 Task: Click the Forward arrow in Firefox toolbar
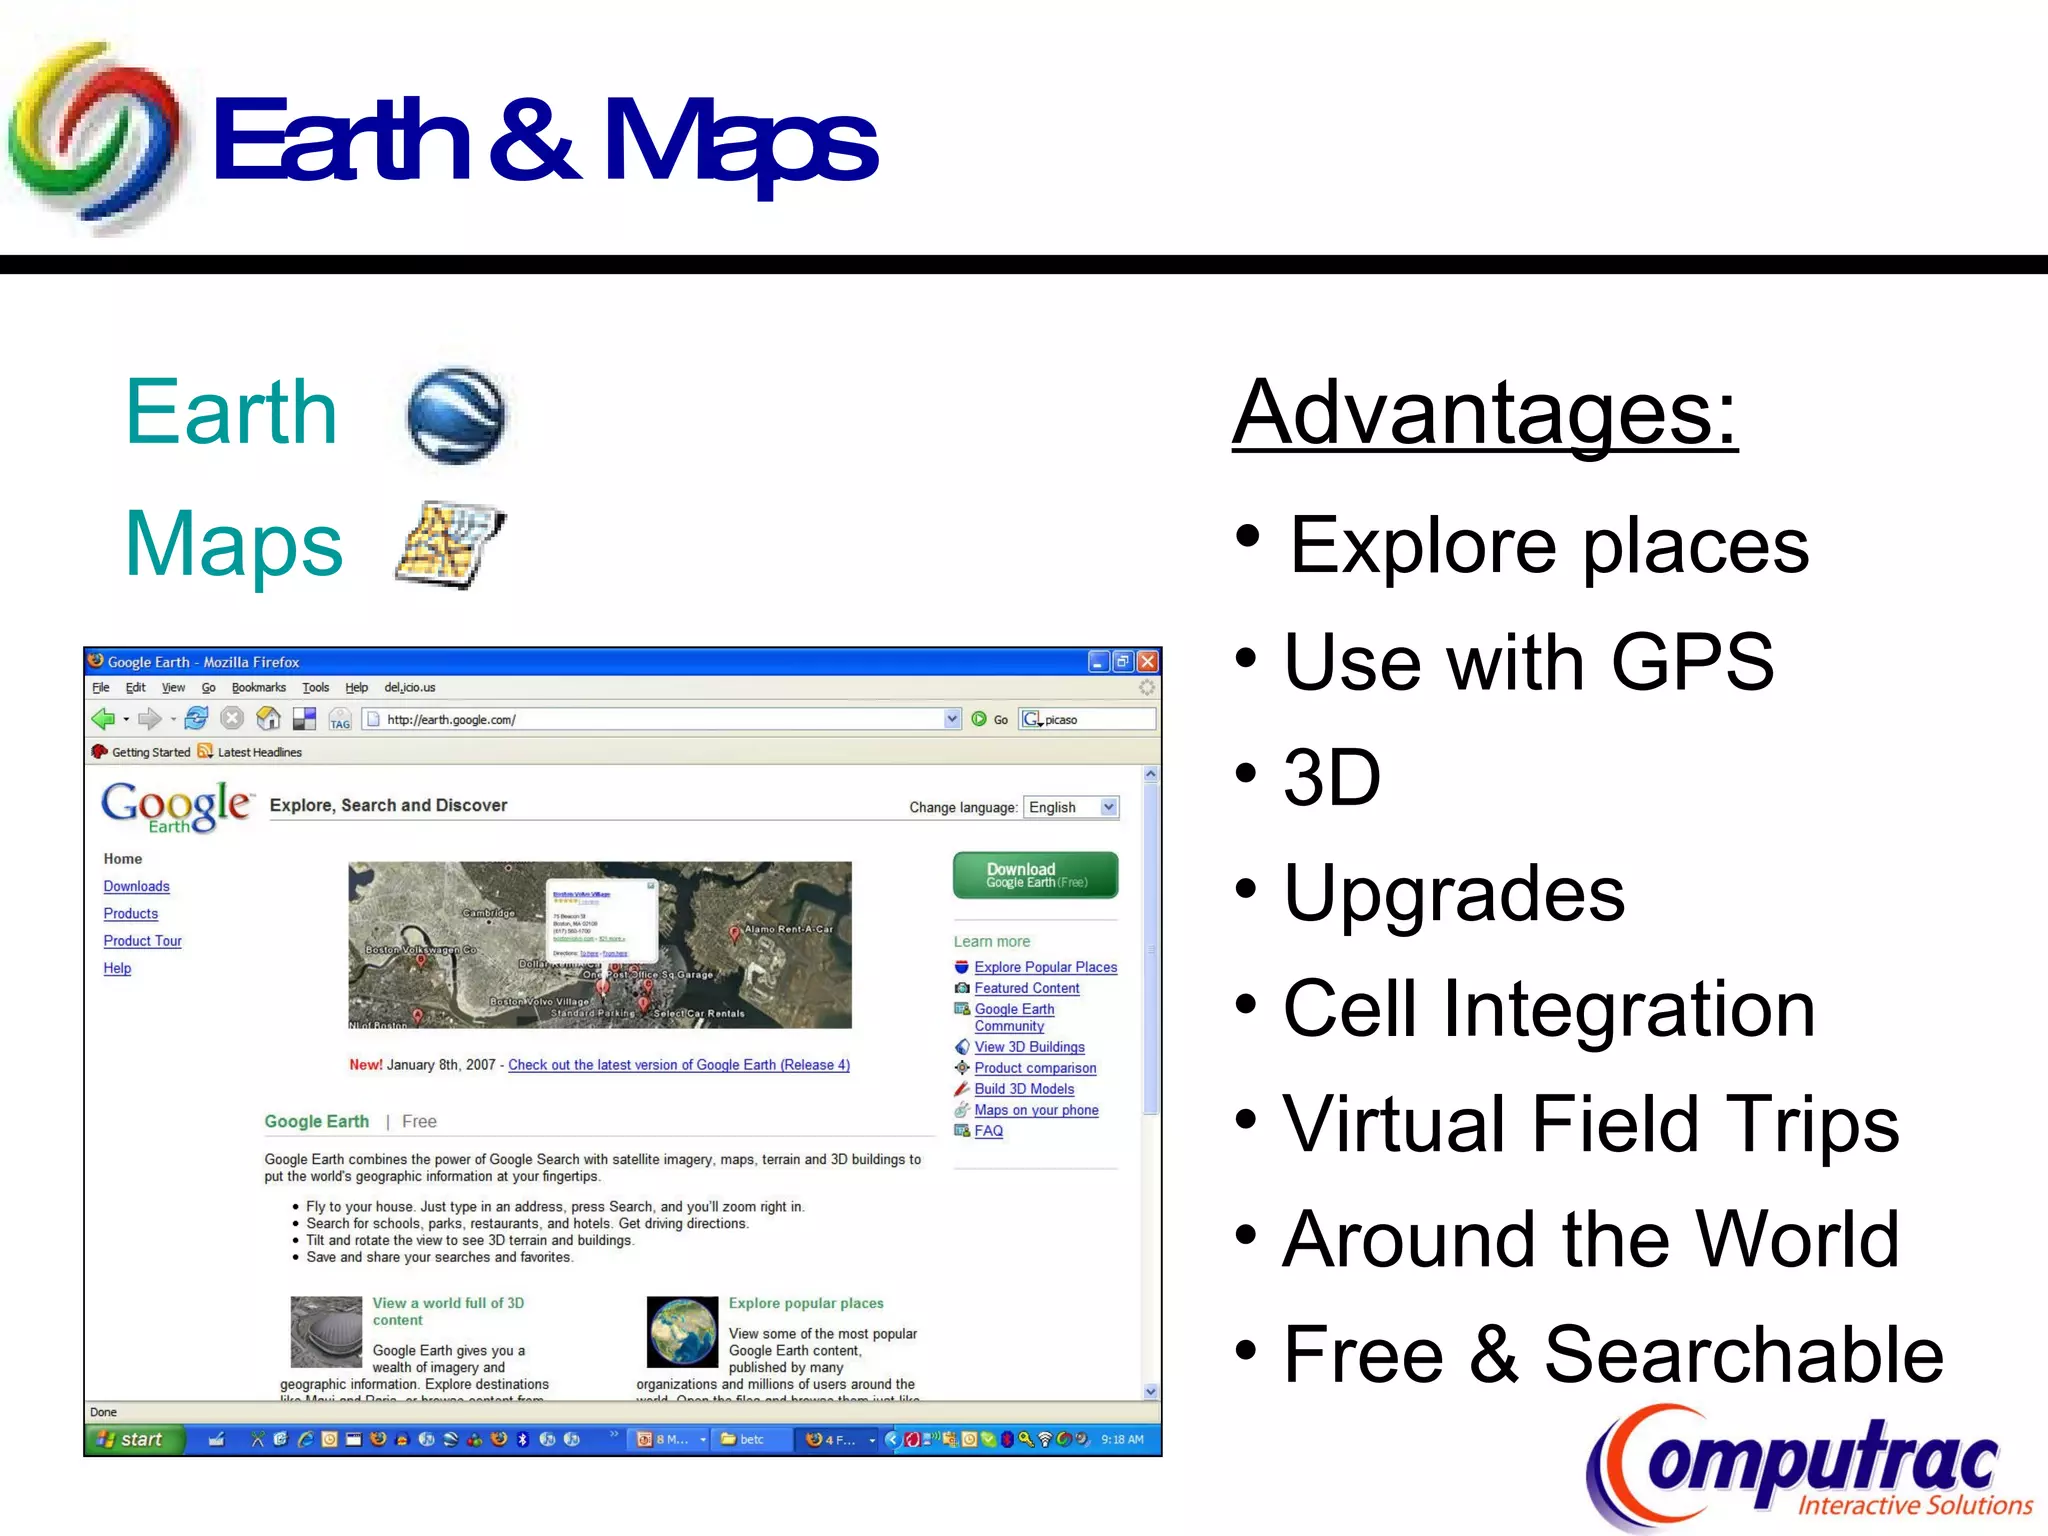click(149, 718)
